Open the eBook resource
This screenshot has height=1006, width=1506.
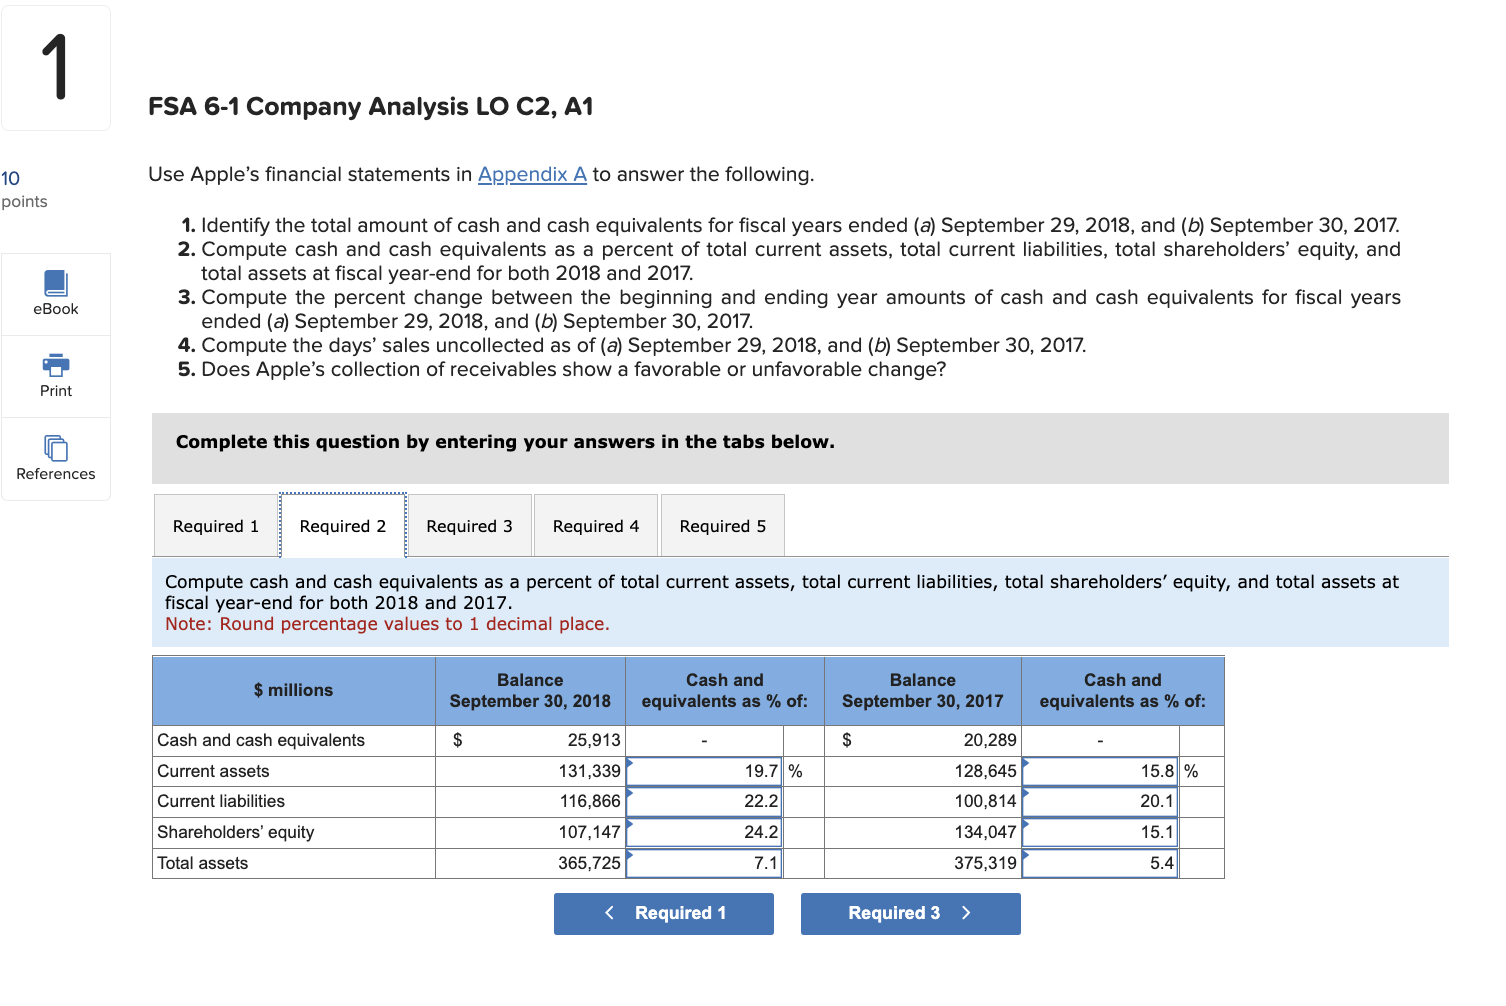[x=55, y=293]
